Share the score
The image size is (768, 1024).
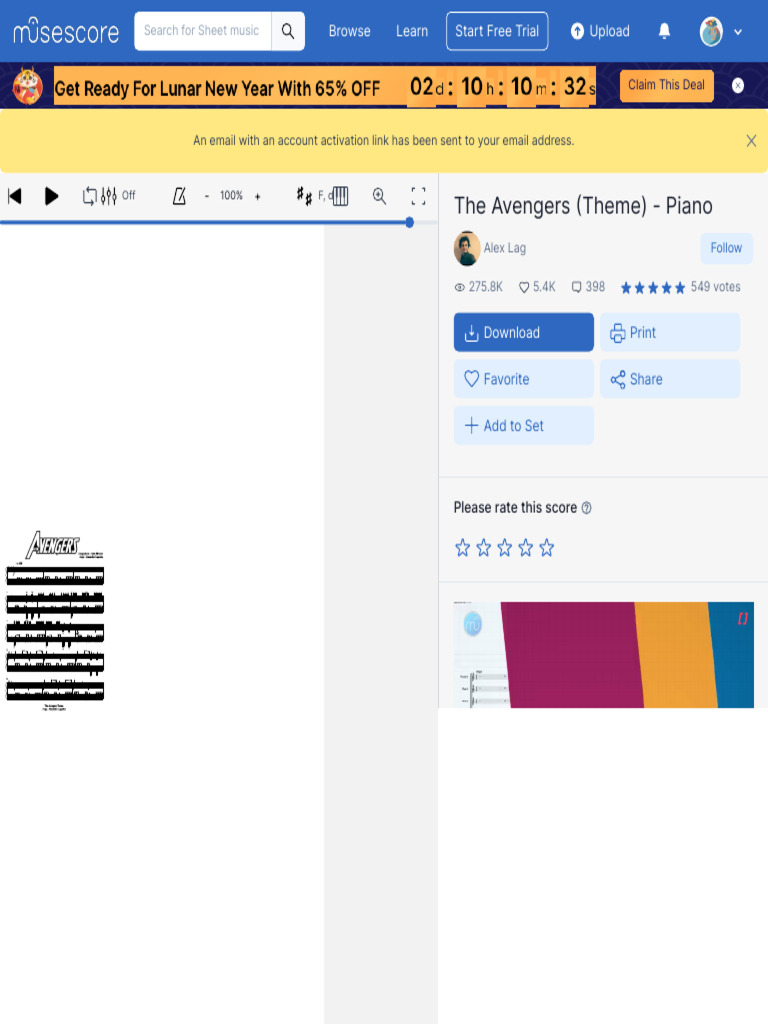(x=670, y=379)
